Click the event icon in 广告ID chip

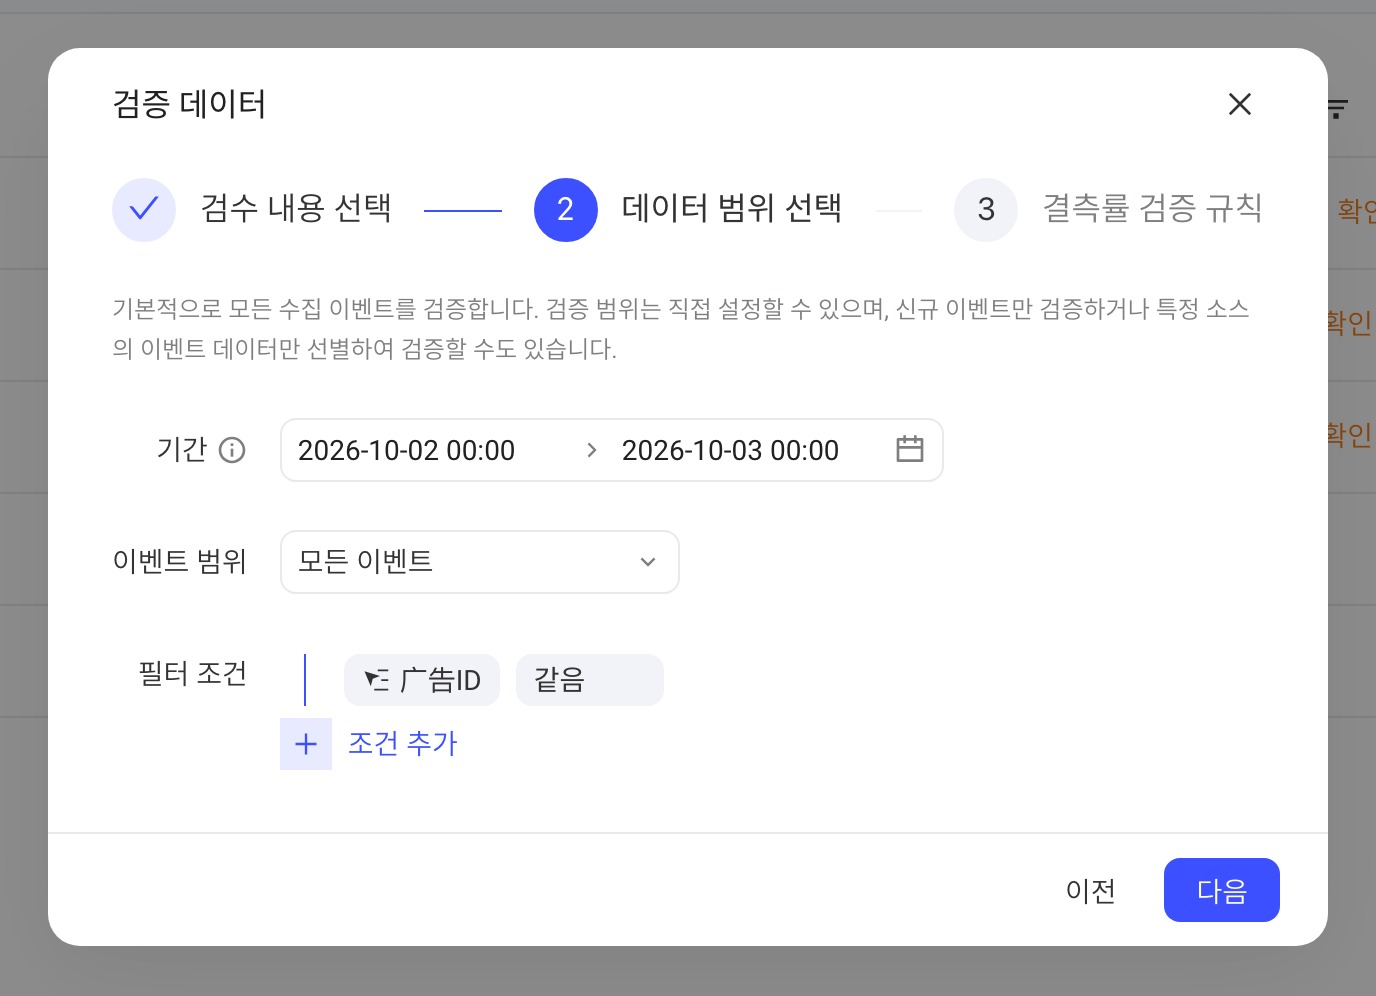pyautogui.click(x=377, y=680)
